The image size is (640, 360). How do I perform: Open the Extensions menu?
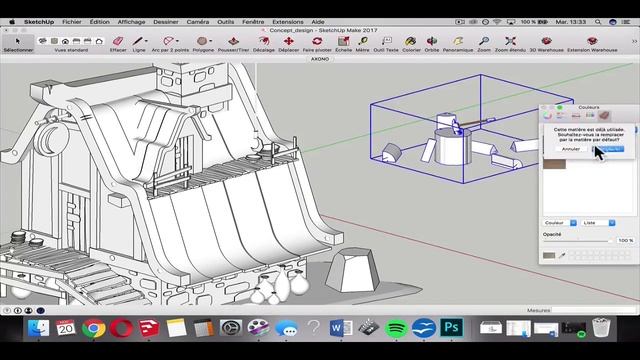288,22
